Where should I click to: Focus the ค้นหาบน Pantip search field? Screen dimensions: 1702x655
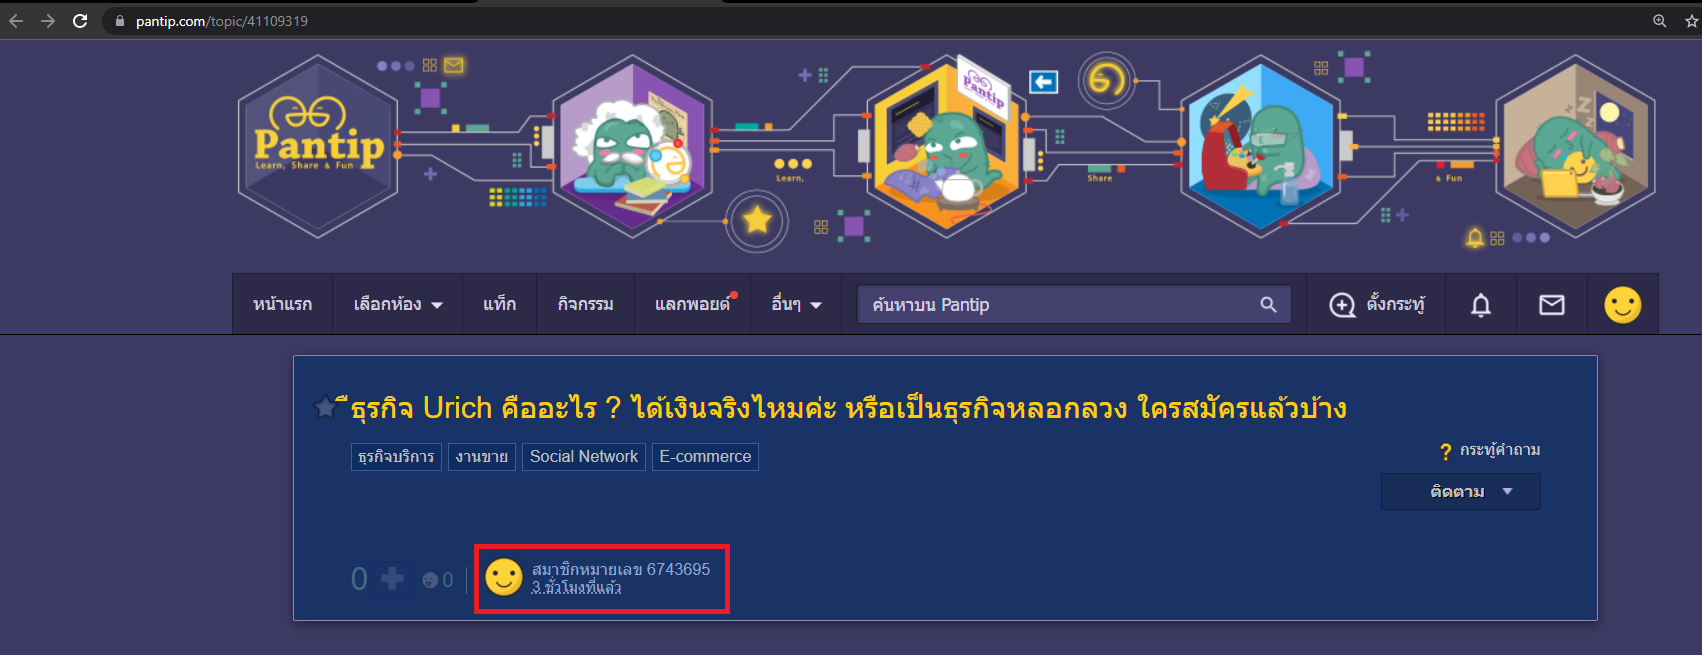[1060, 305]
